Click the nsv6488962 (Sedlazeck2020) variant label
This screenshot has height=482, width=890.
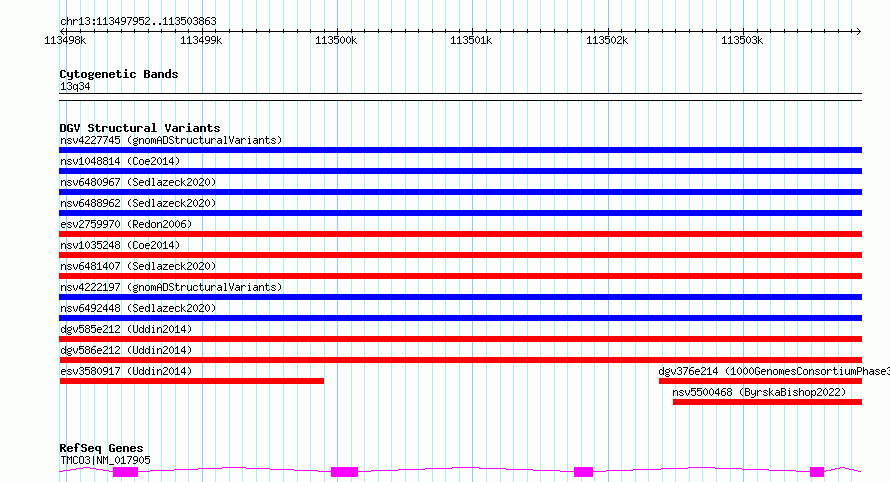click(138, 203)
